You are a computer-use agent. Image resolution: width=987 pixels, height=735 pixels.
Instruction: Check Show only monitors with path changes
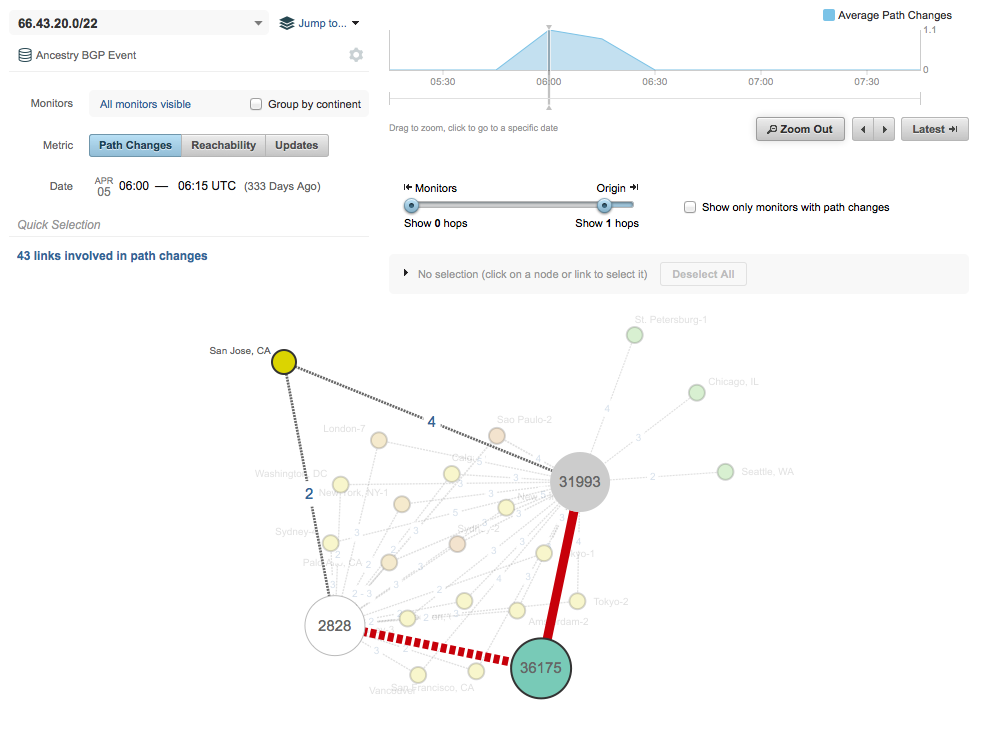(690, 207)
